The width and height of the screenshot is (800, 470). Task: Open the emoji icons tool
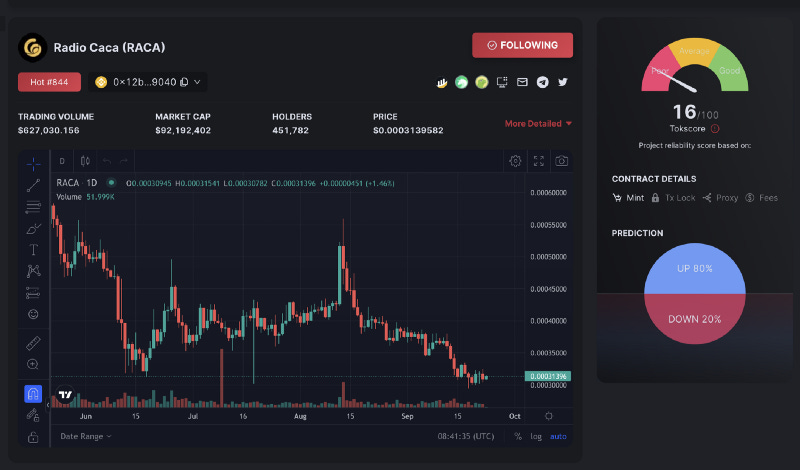coord(33,314)
